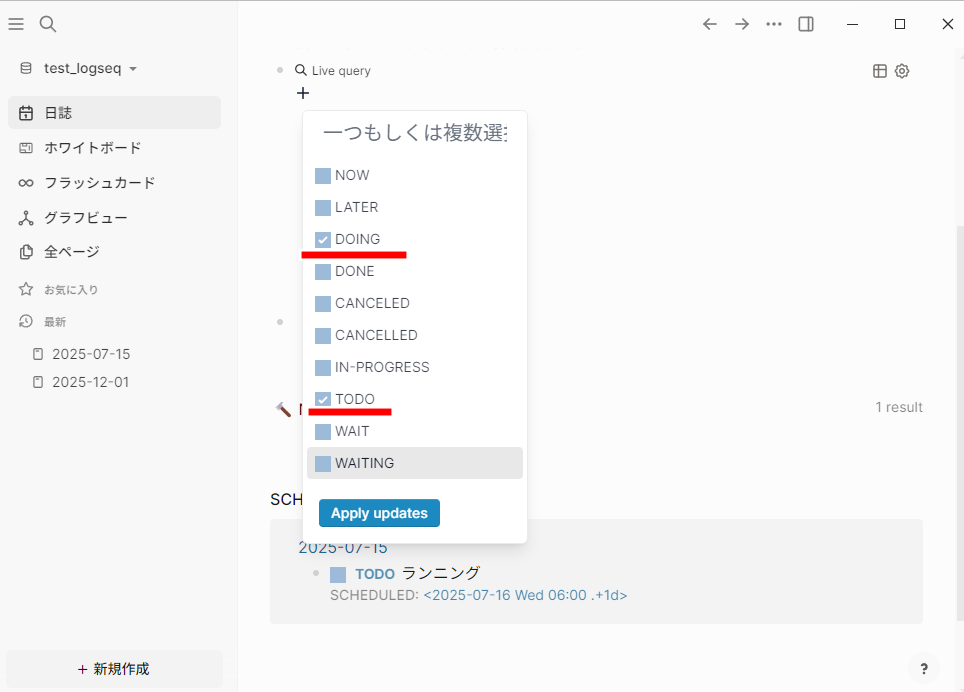
Task: Check the WAITING checkbox
Action: pyautogui.click(x=323, y=463)
